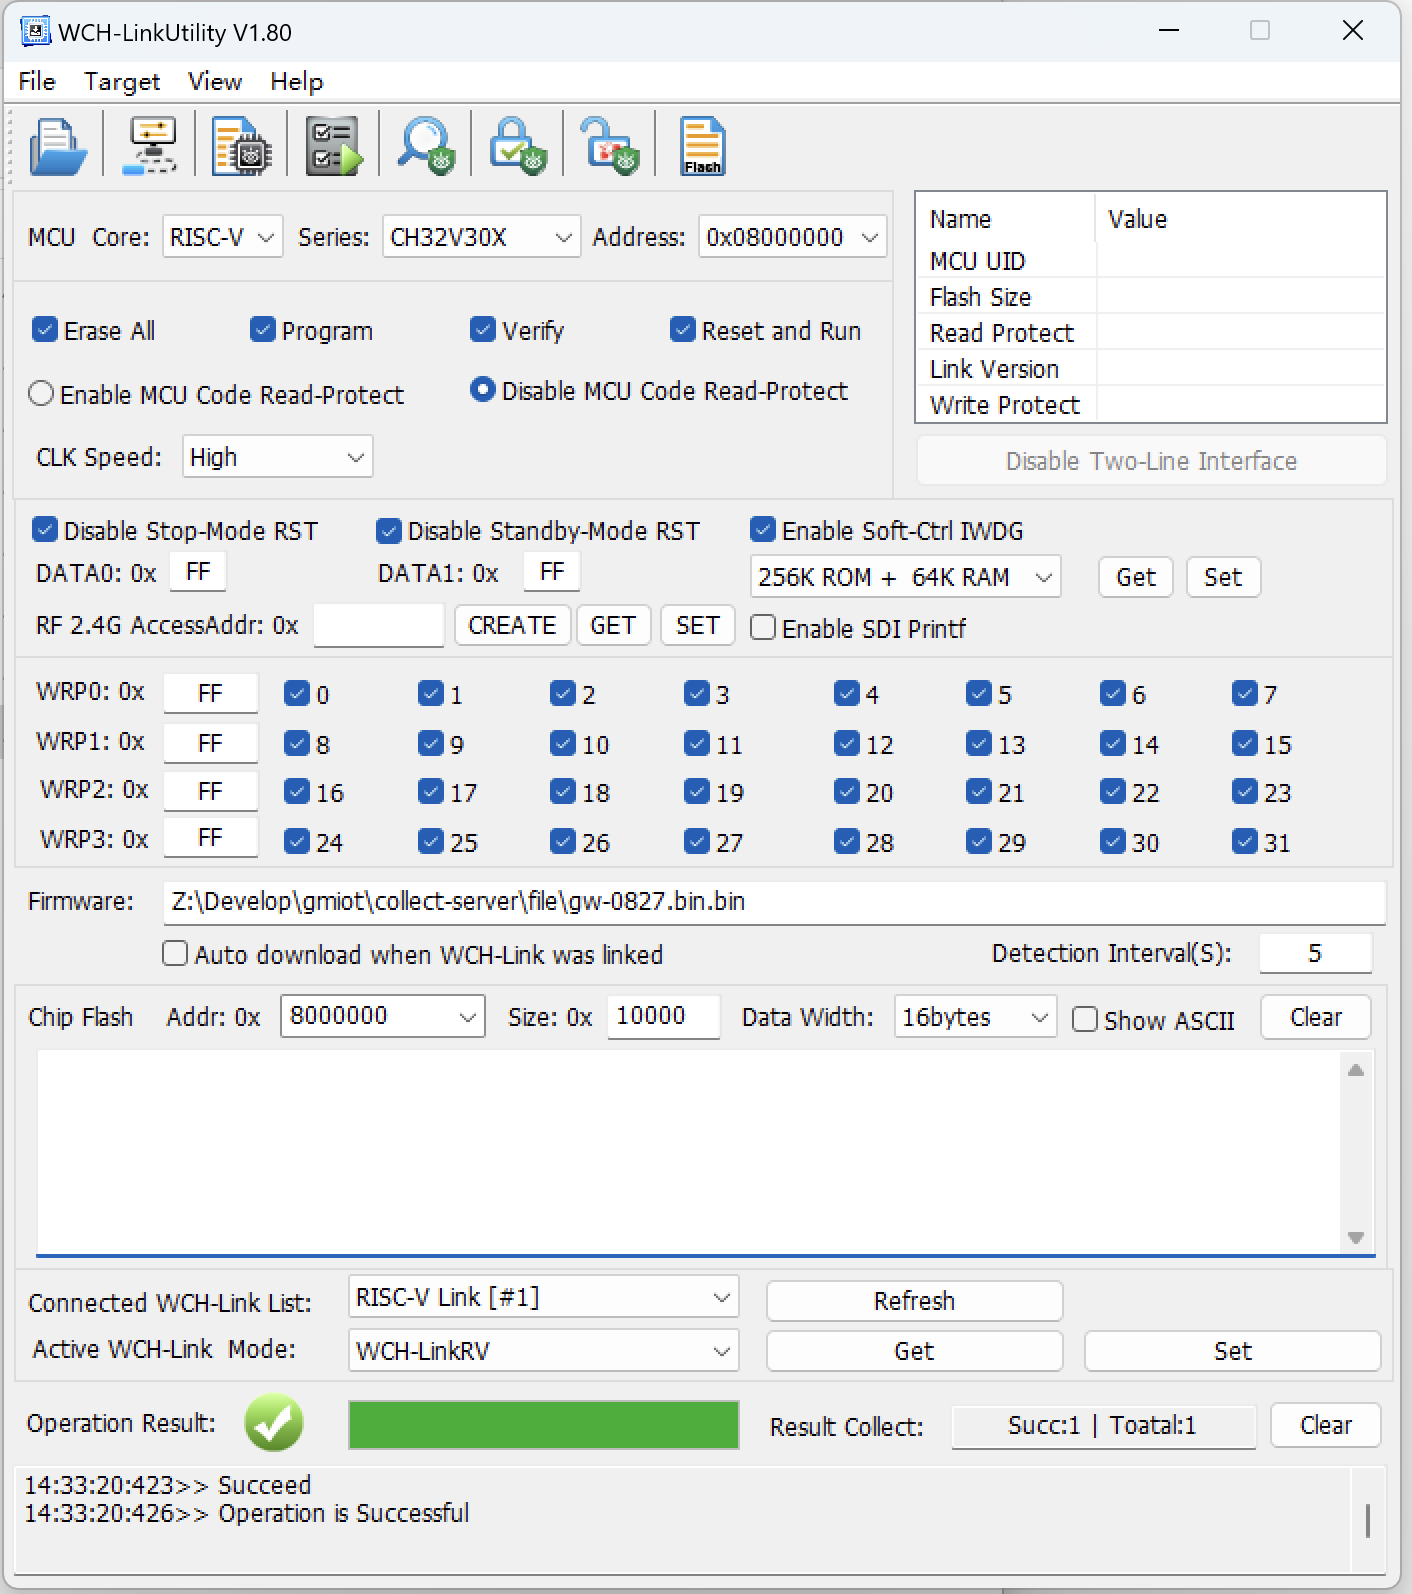Click the log output scrollbar thumb
This screenshot has height=1594, width=1412.
(1367, 1521)
